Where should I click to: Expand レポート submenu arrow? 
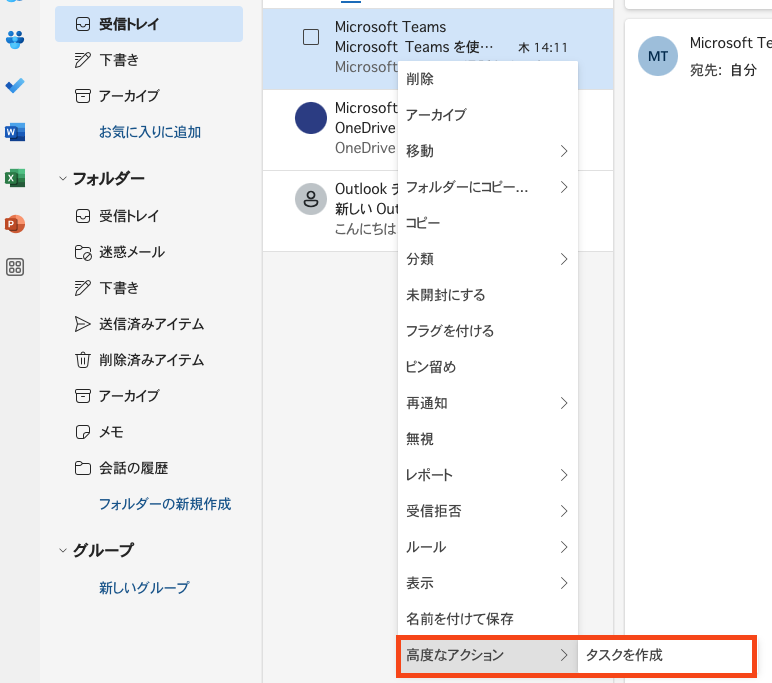coord(564,475)
